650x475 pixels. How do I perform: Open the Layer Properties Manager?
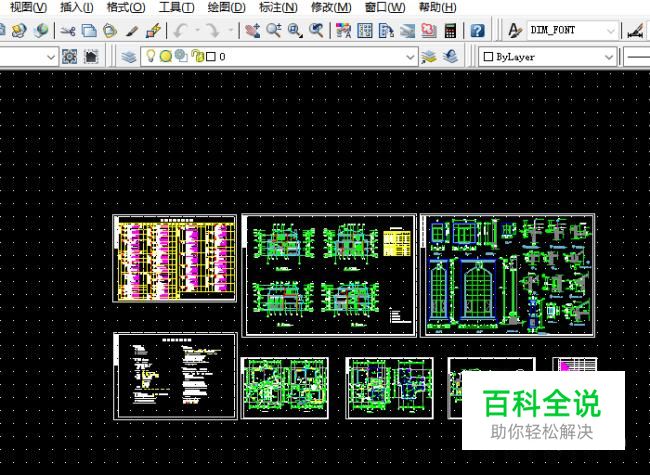[129, 57]
